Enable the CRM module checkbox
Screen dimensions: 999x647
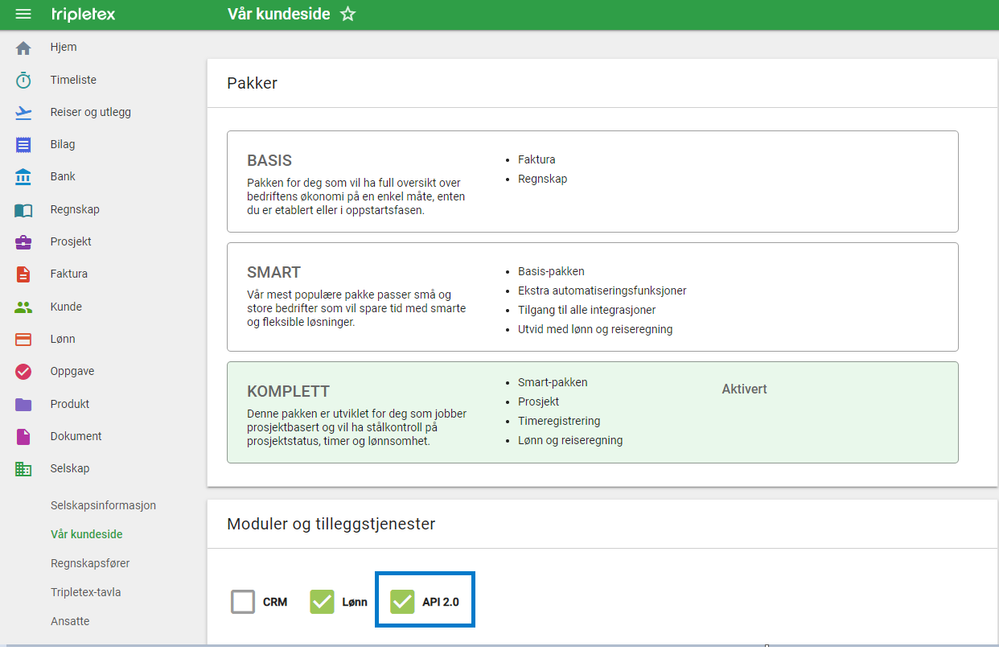point(243,602)
